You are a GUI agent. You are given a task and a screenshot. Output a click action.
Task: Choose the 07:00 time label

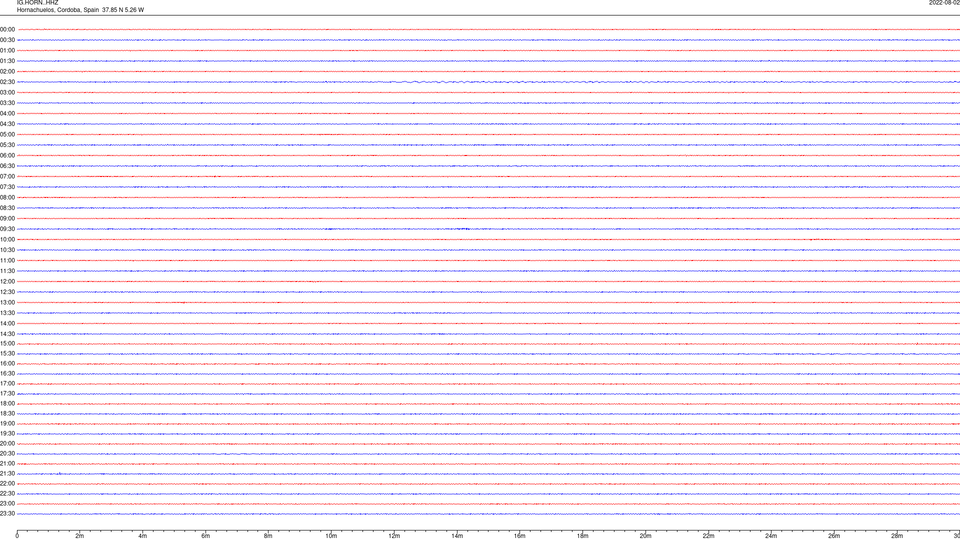(x=7, y=176)
